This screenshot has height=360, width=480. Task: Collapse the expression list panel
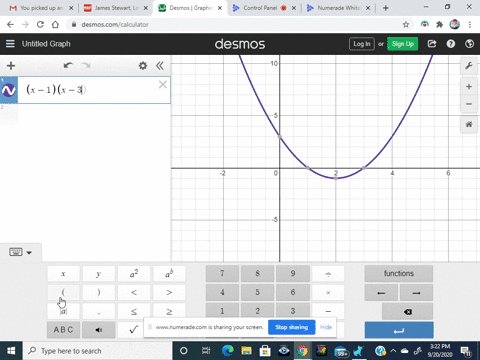(160, 66)
